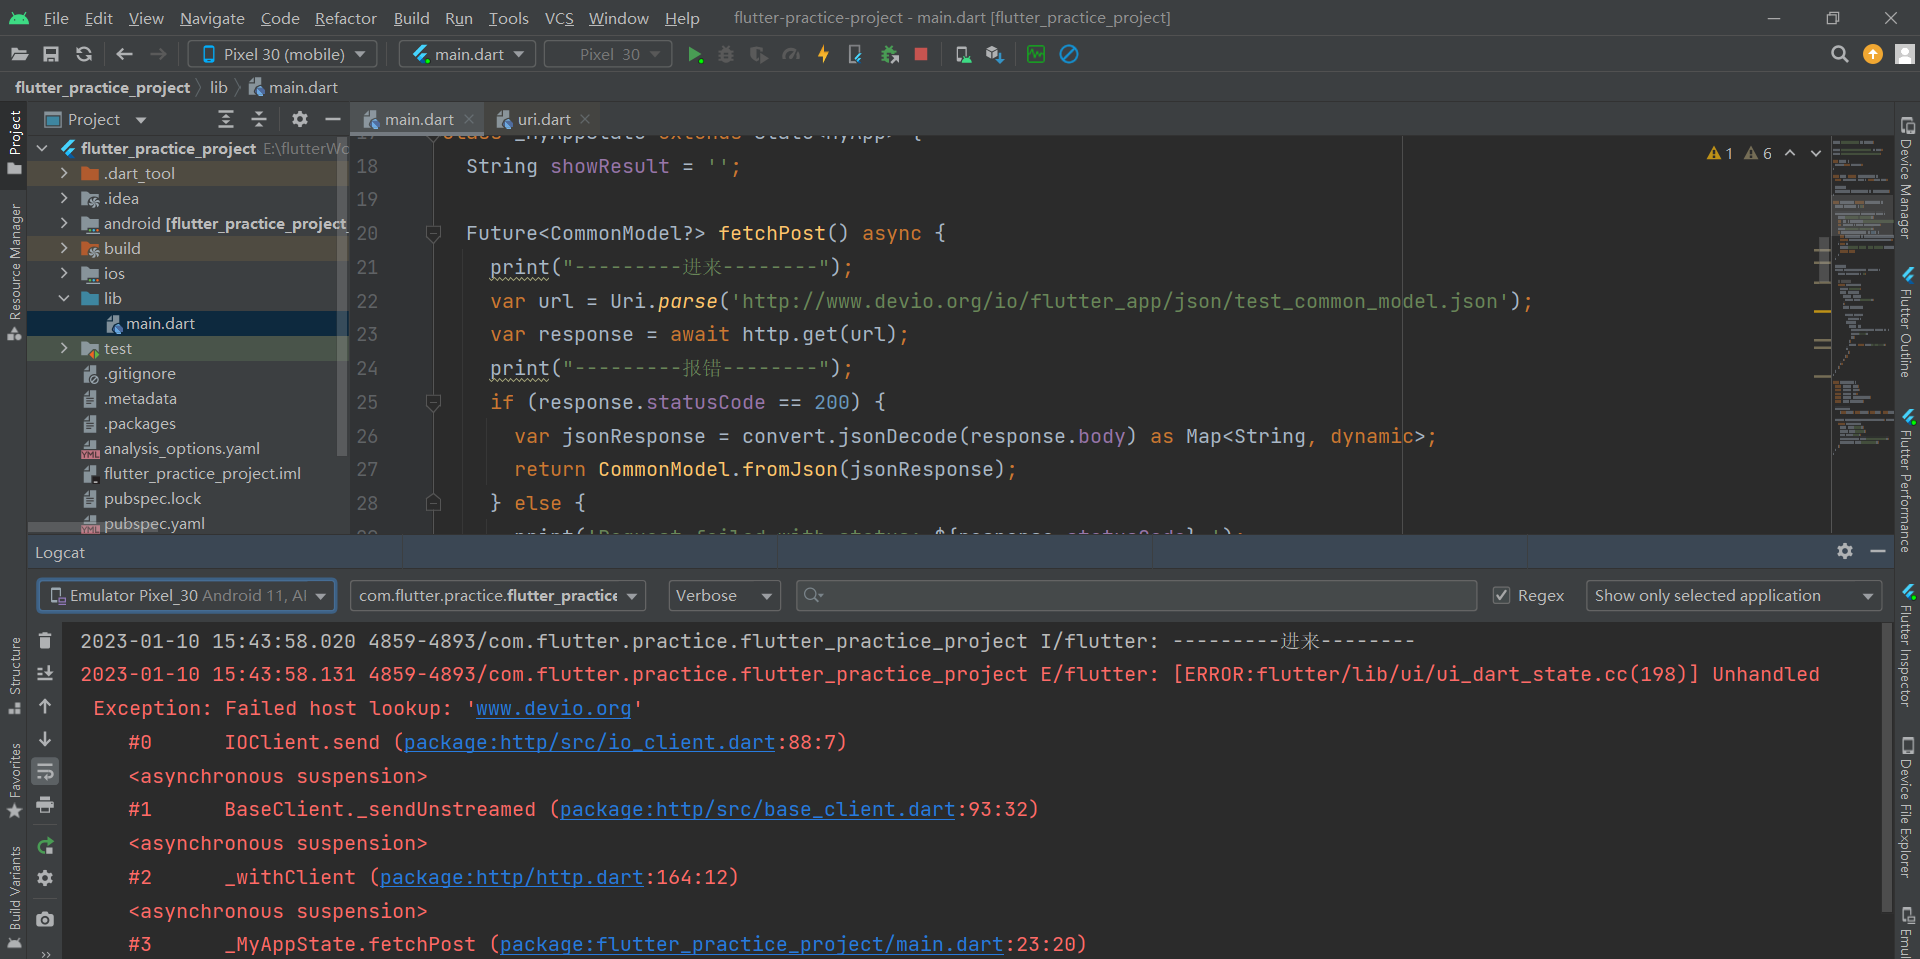Print the logcat output with the printer icon
Screen dimensions: 1920x959
[x=45, y=805]
